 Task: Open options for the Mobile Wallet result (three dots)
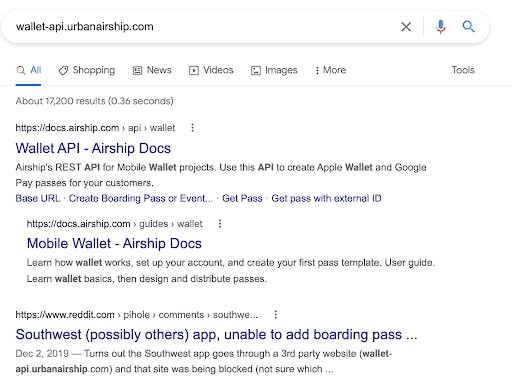coord(220,224)
